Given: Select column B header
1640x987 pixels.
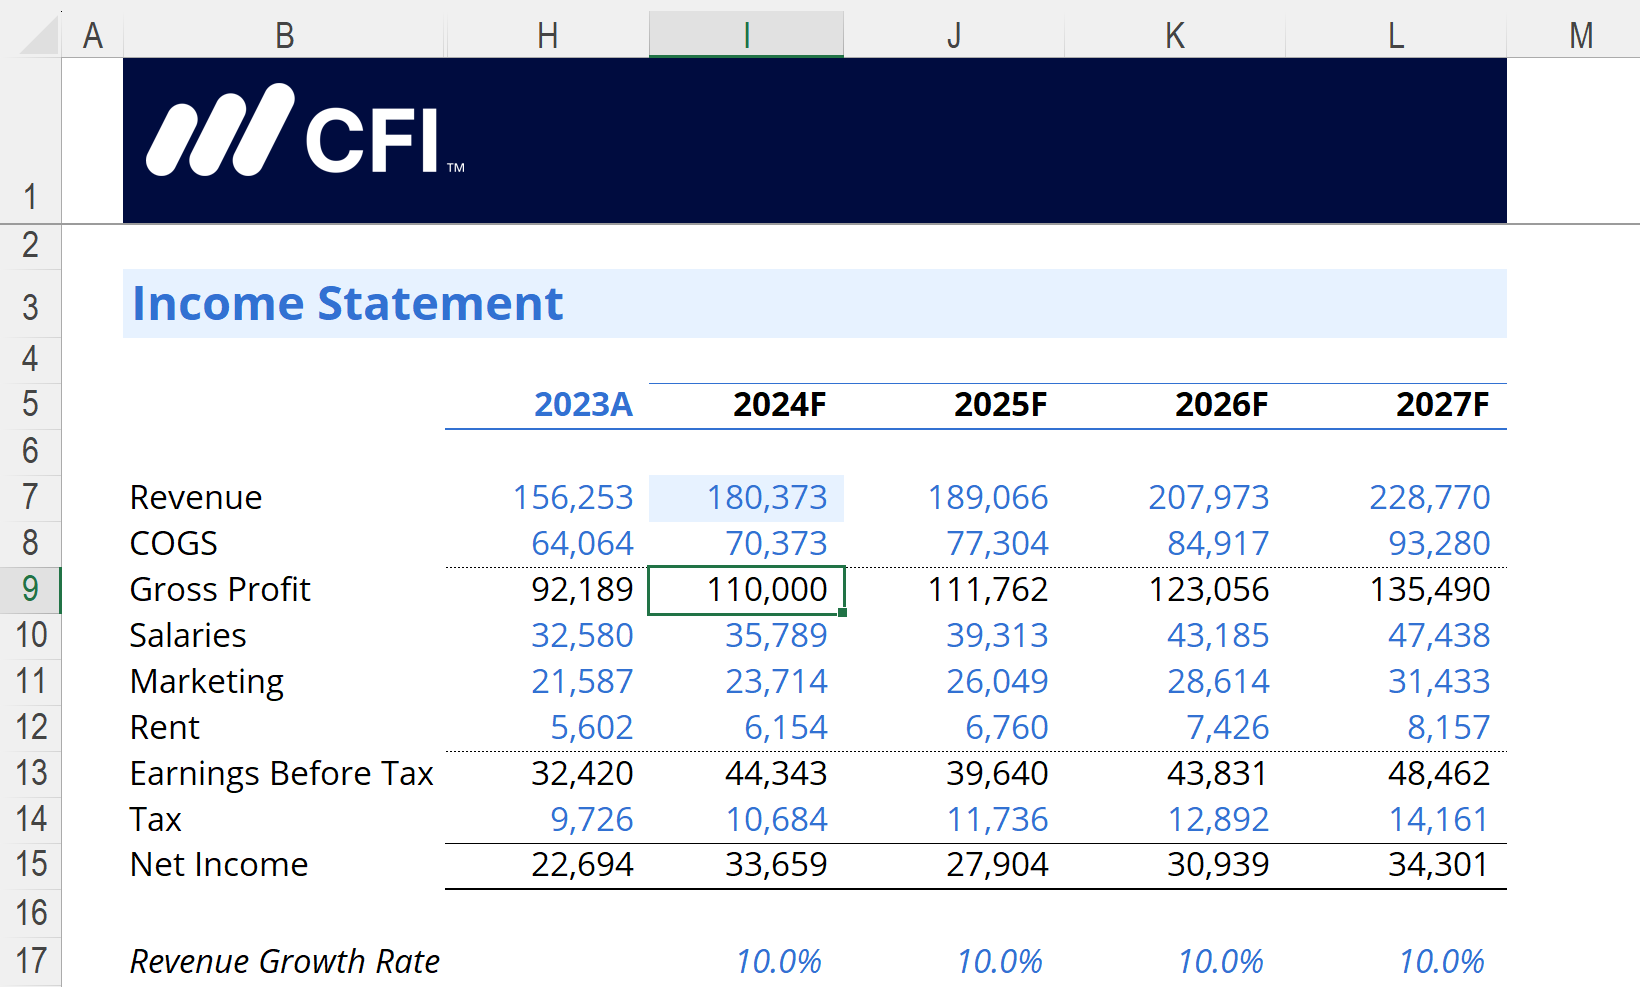Looking at the screenshot, I should (284, 36).
